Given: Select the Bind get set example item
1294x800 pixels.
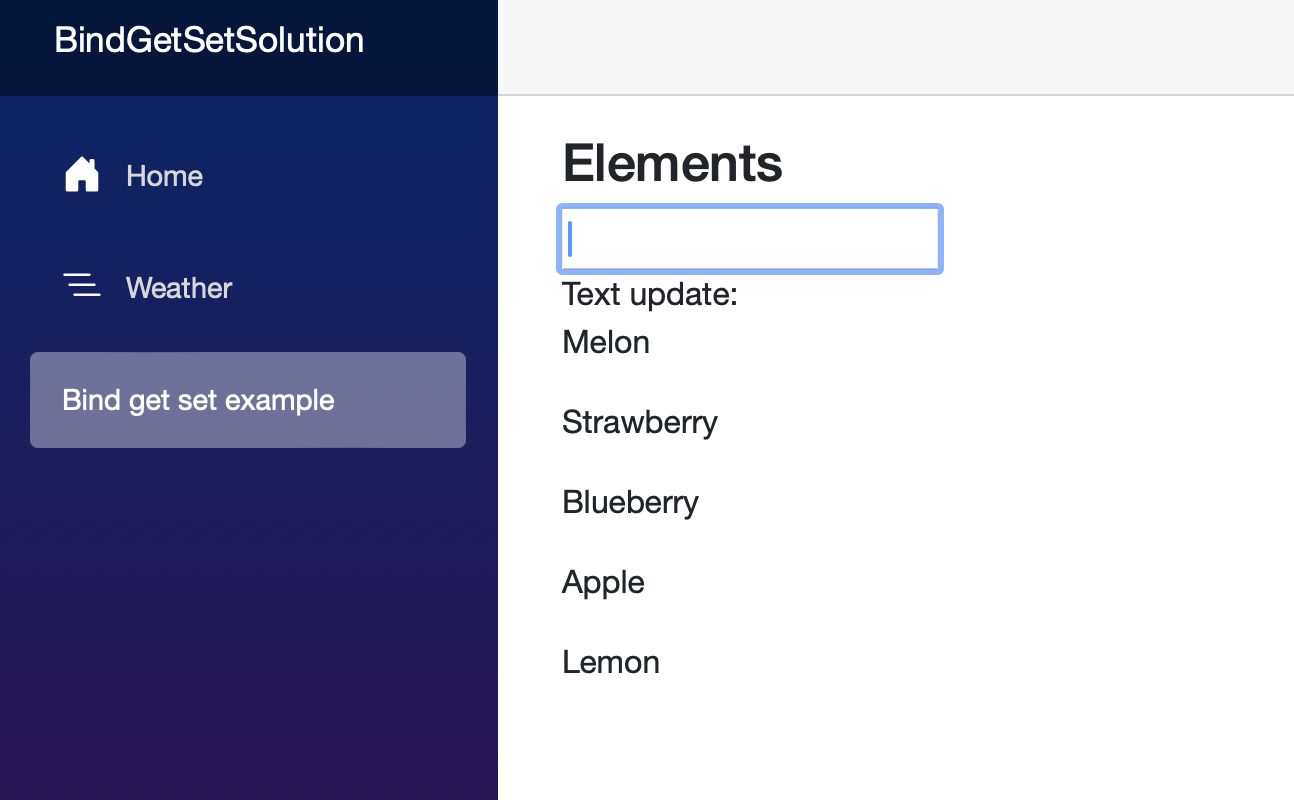Looking at the screenshot, I should (x=198, y=400).
